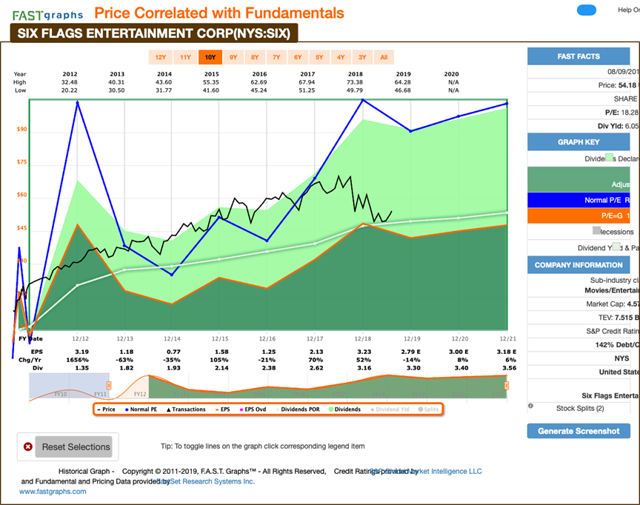This screenshot has height=505, width=640.
Task: Choose the 5Y time range
Action: point(320,57)
